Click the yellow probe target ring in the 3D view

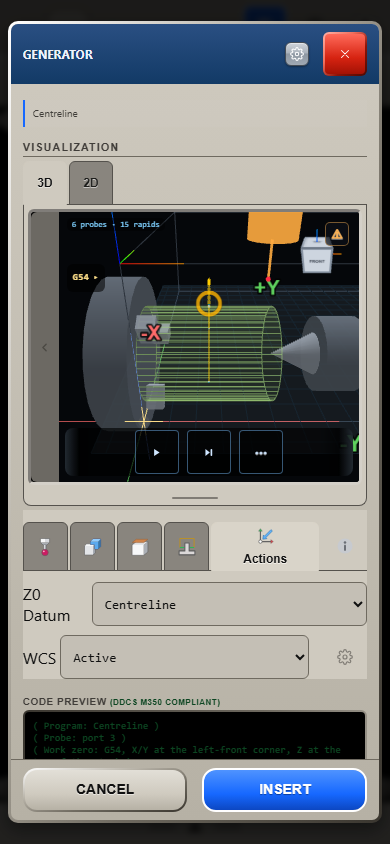coord(209,304)
